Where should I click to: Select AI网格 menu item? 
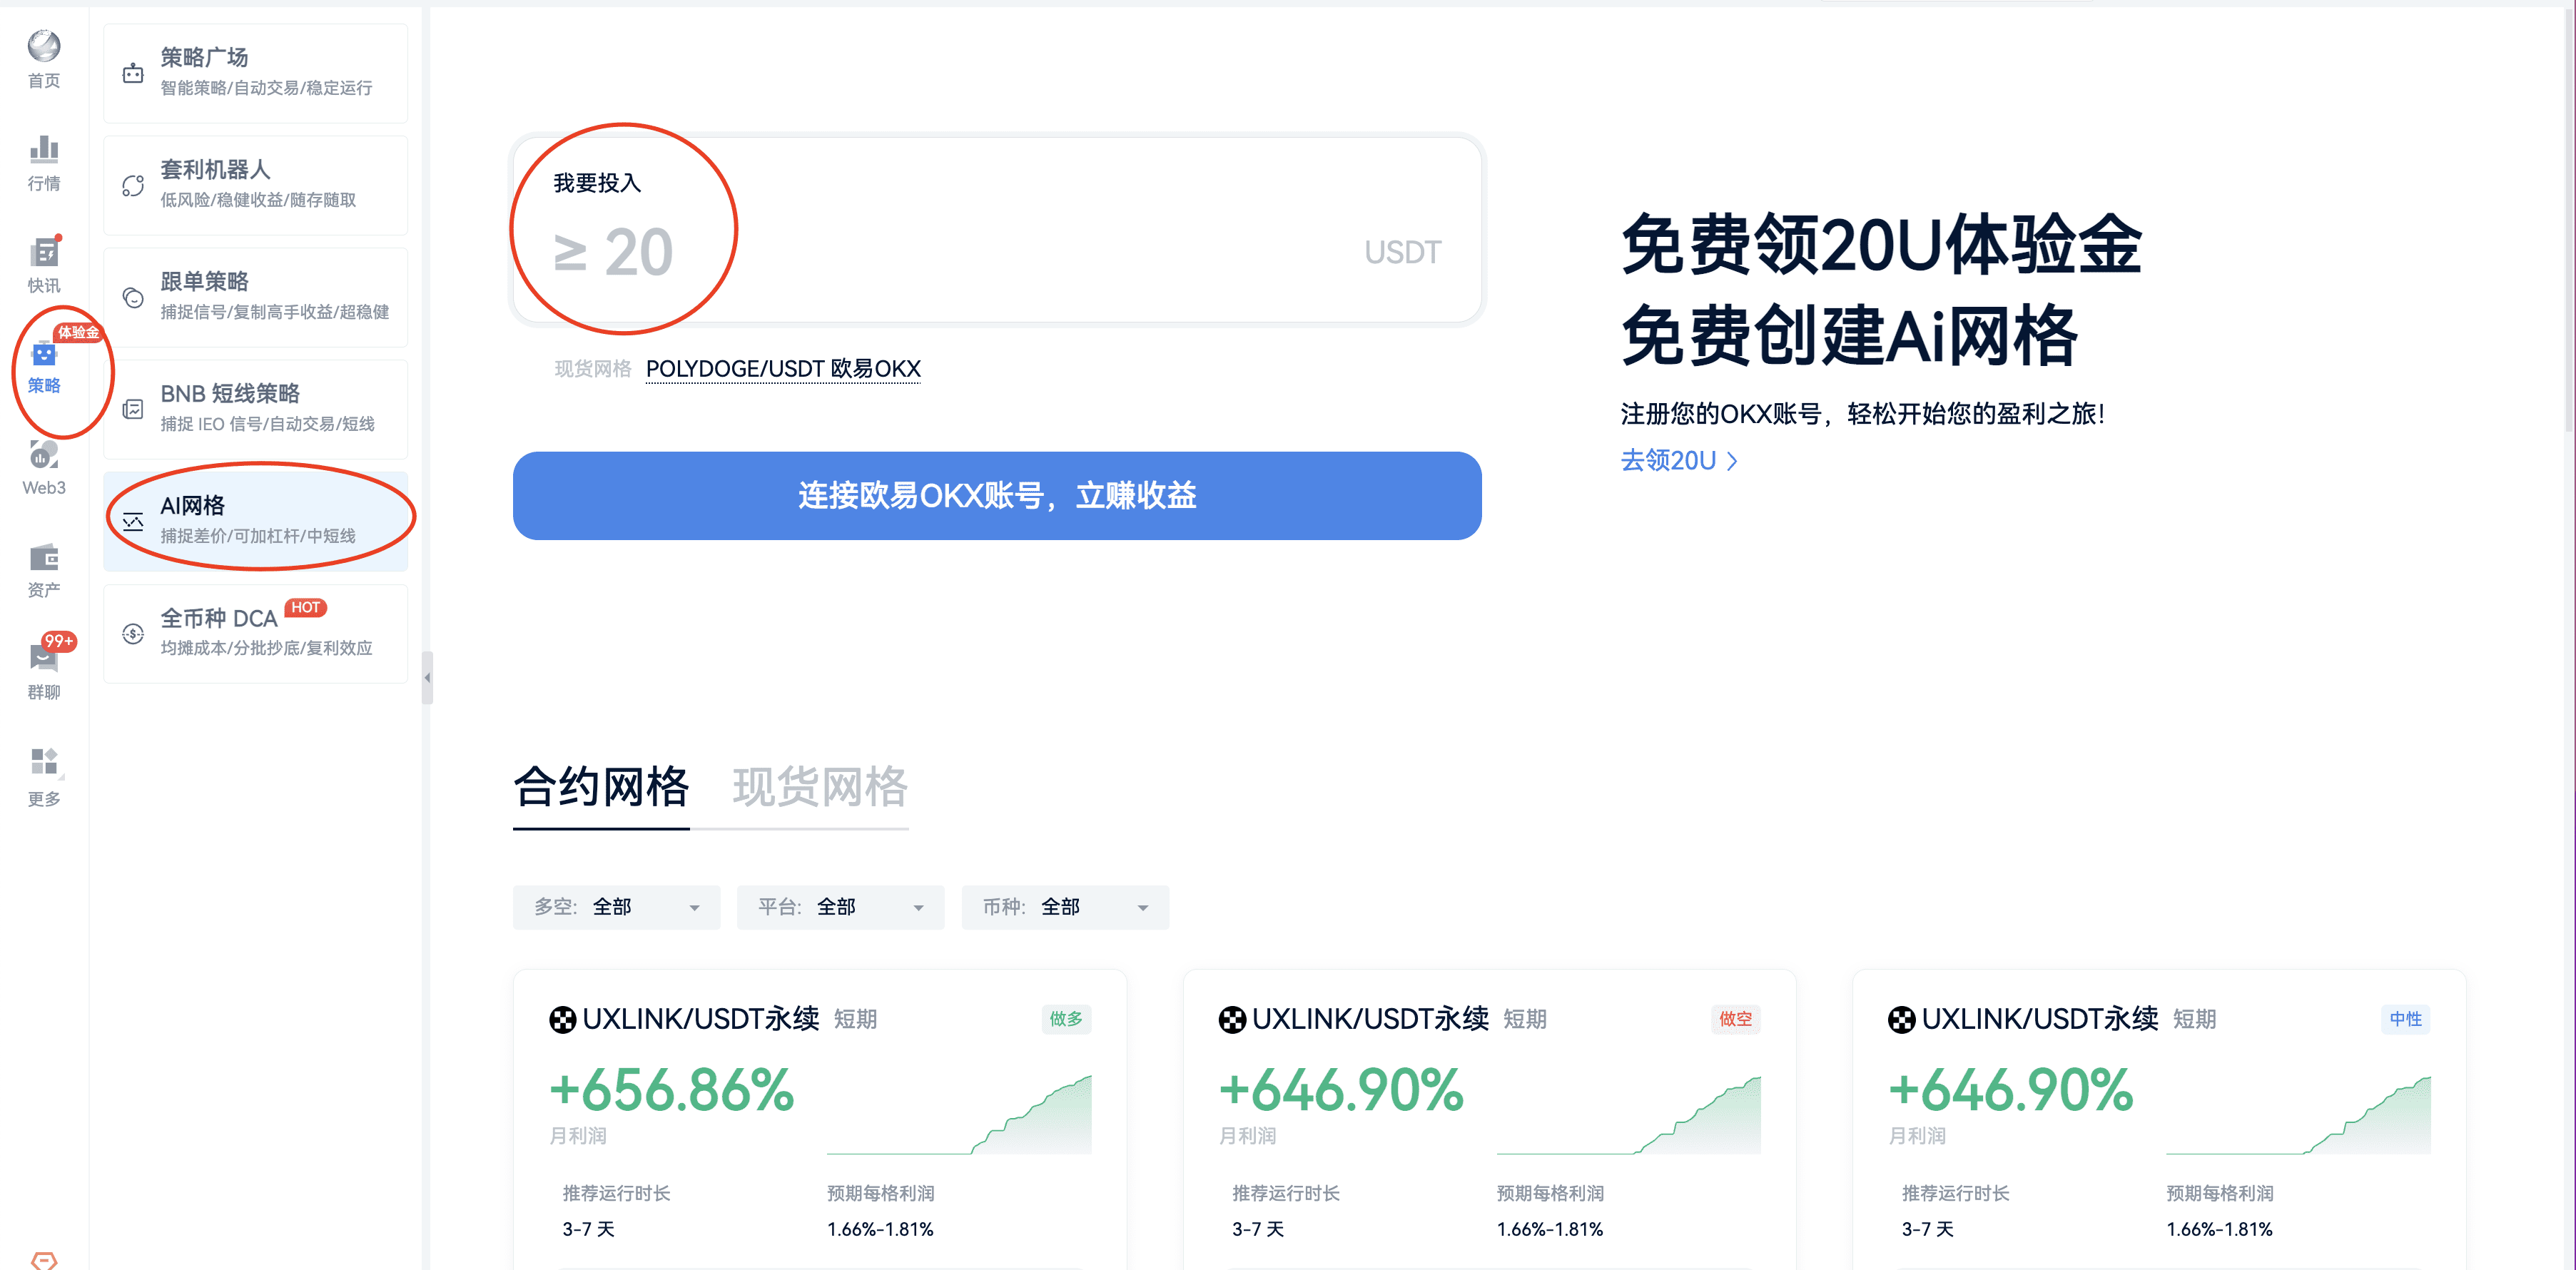tap(255, 521)
